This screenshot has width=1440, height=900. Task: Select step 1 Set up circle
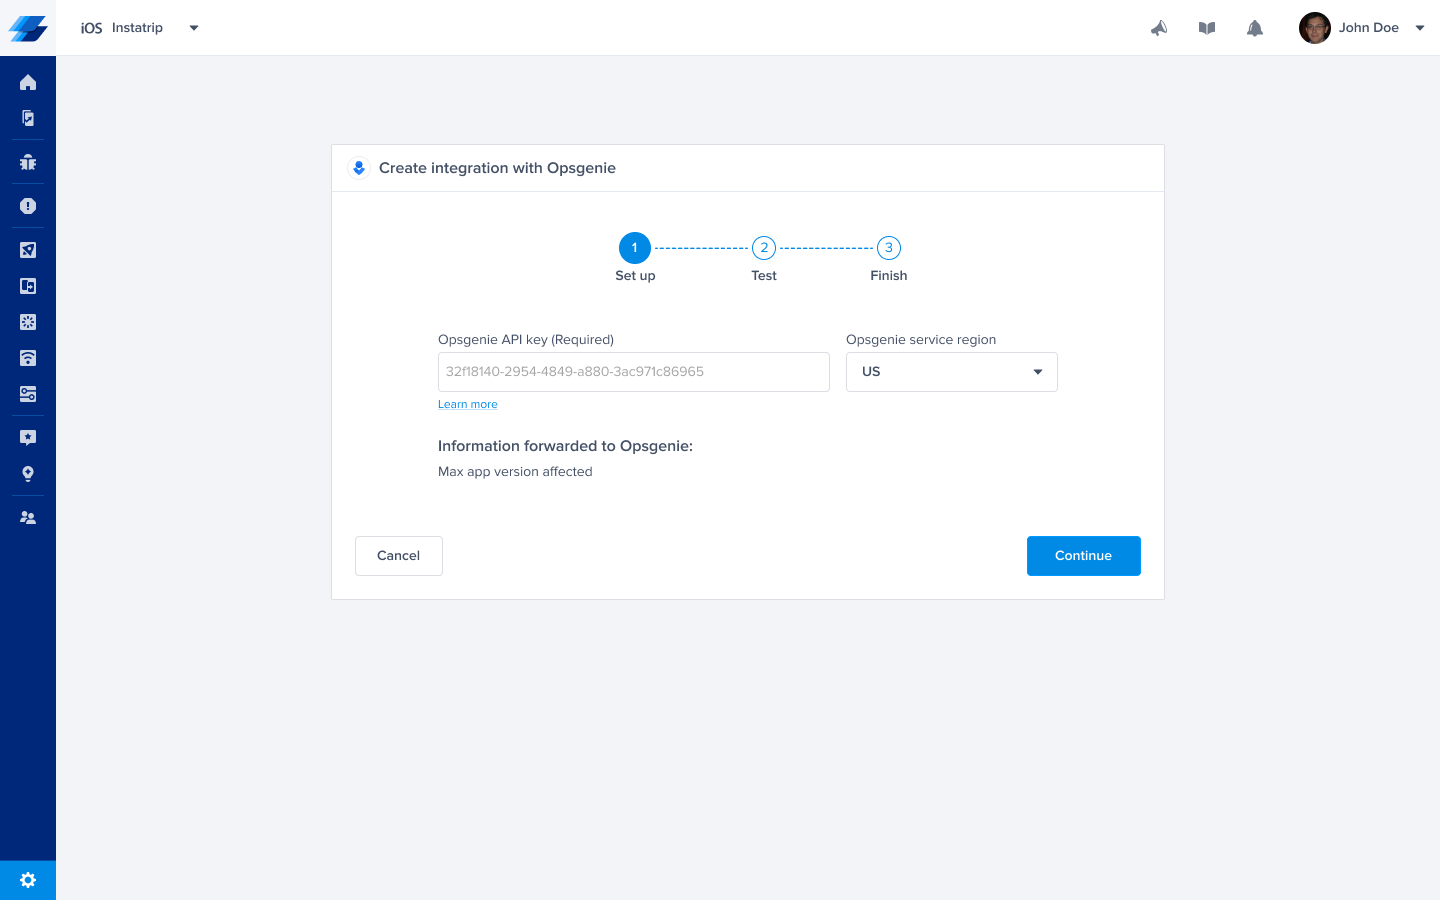pos(635,248)
